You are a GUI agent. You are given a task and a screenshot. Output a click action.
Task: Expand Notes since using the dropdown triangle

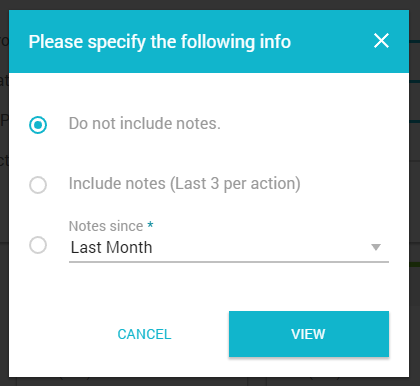pyautogui.click(x=376, y=247)
